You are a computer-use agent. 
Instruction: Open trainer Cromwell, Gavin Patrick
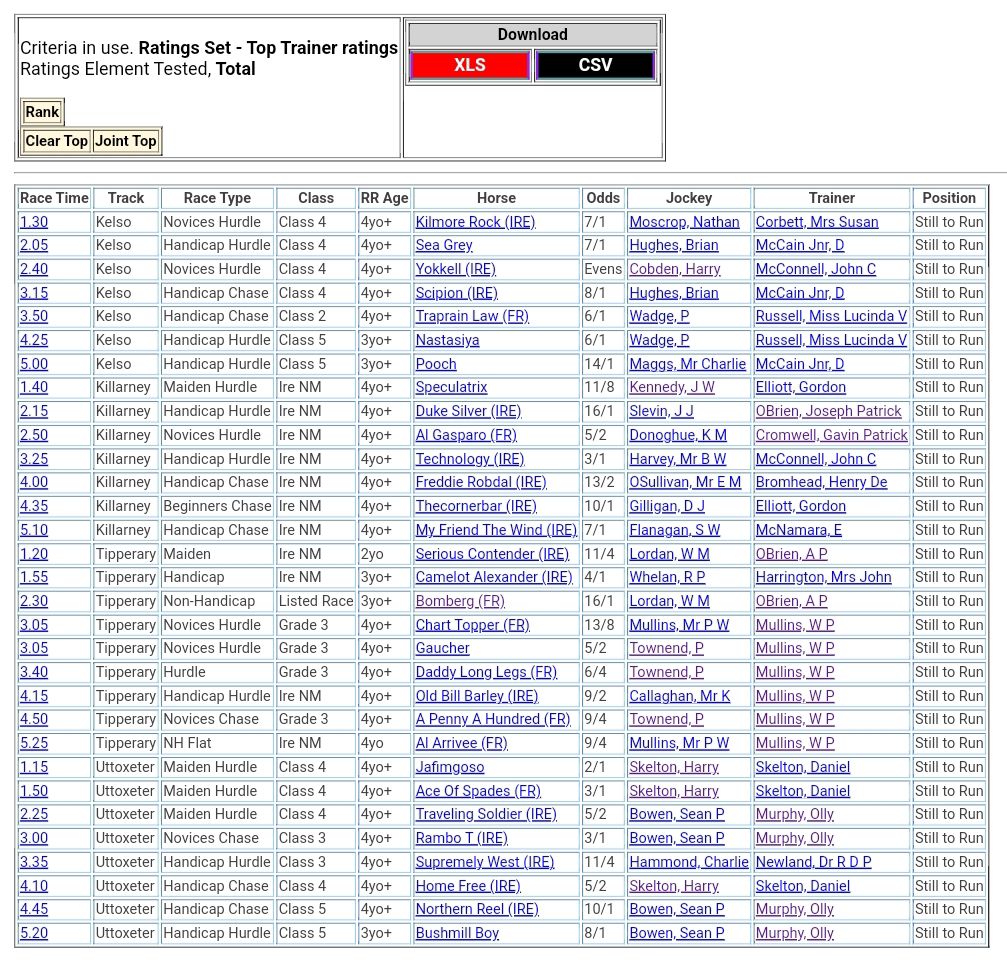[x=831, y=435]
